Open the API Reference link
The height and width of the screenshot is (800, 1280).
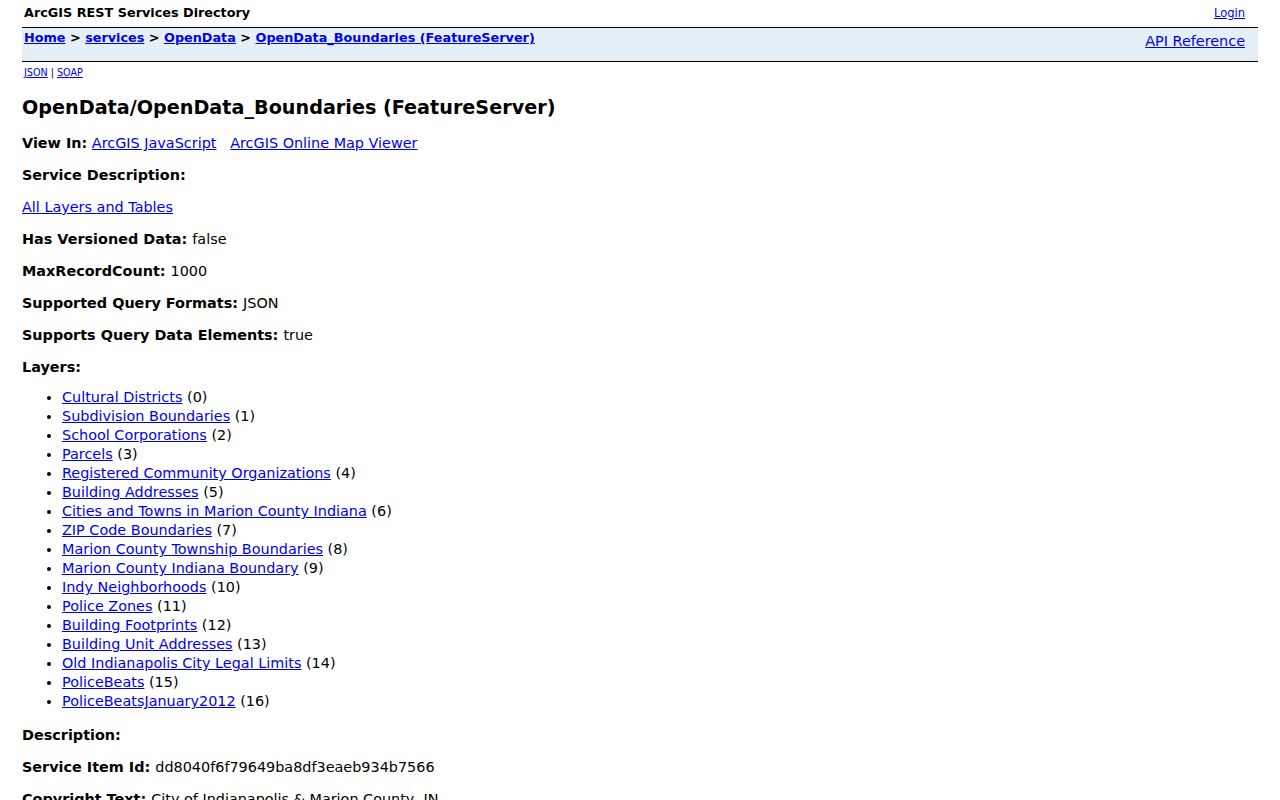[1195, 41]
